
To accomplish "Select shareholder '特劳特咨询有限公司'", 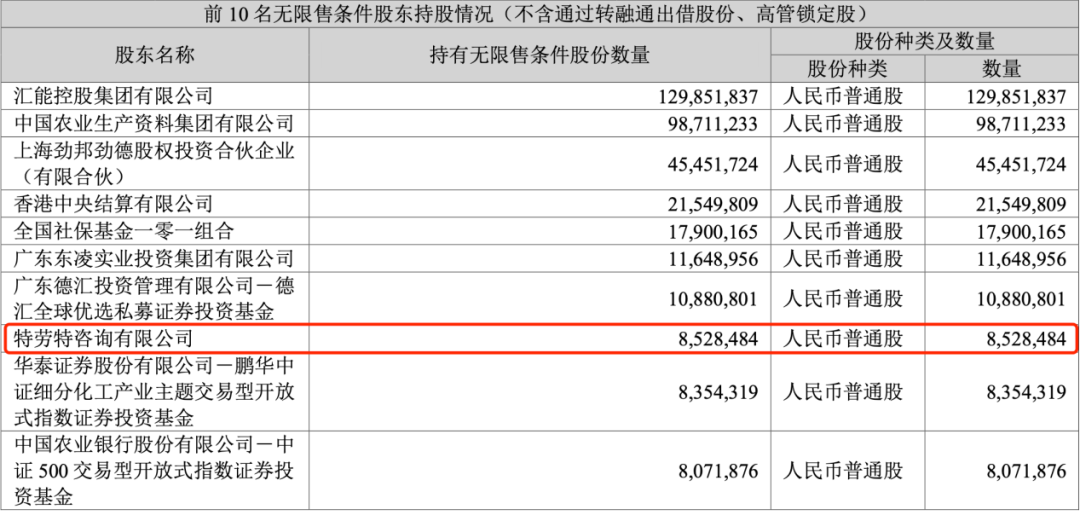I will (x=104, y=339).
